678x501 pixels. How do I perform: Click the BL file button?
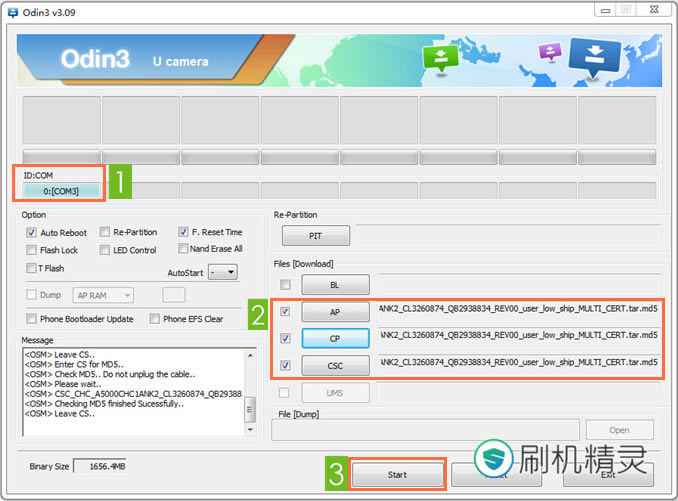pyautogui.click(x=335, y=285)
